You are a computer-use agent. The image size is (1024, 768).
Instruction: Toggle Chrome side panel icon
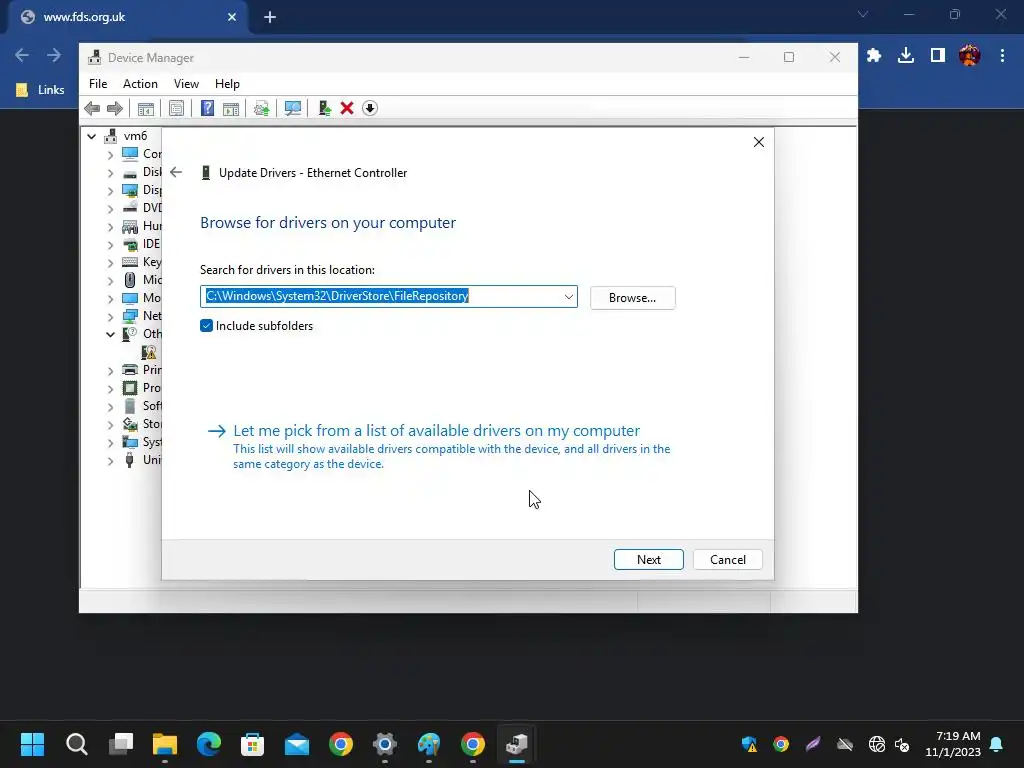point(938,56)
